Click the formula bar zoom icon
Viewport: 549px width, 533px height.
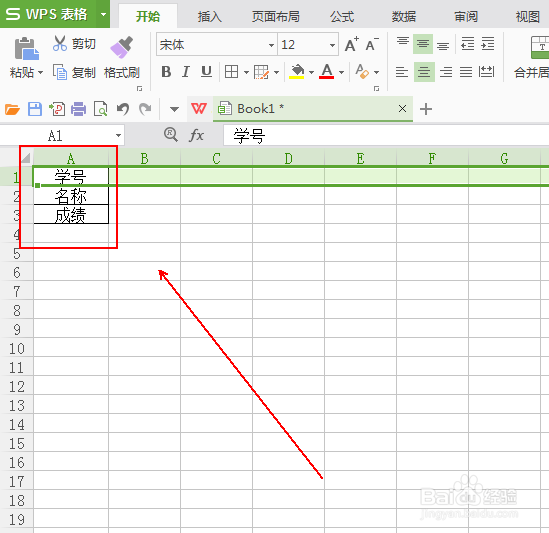coord(171,134)
